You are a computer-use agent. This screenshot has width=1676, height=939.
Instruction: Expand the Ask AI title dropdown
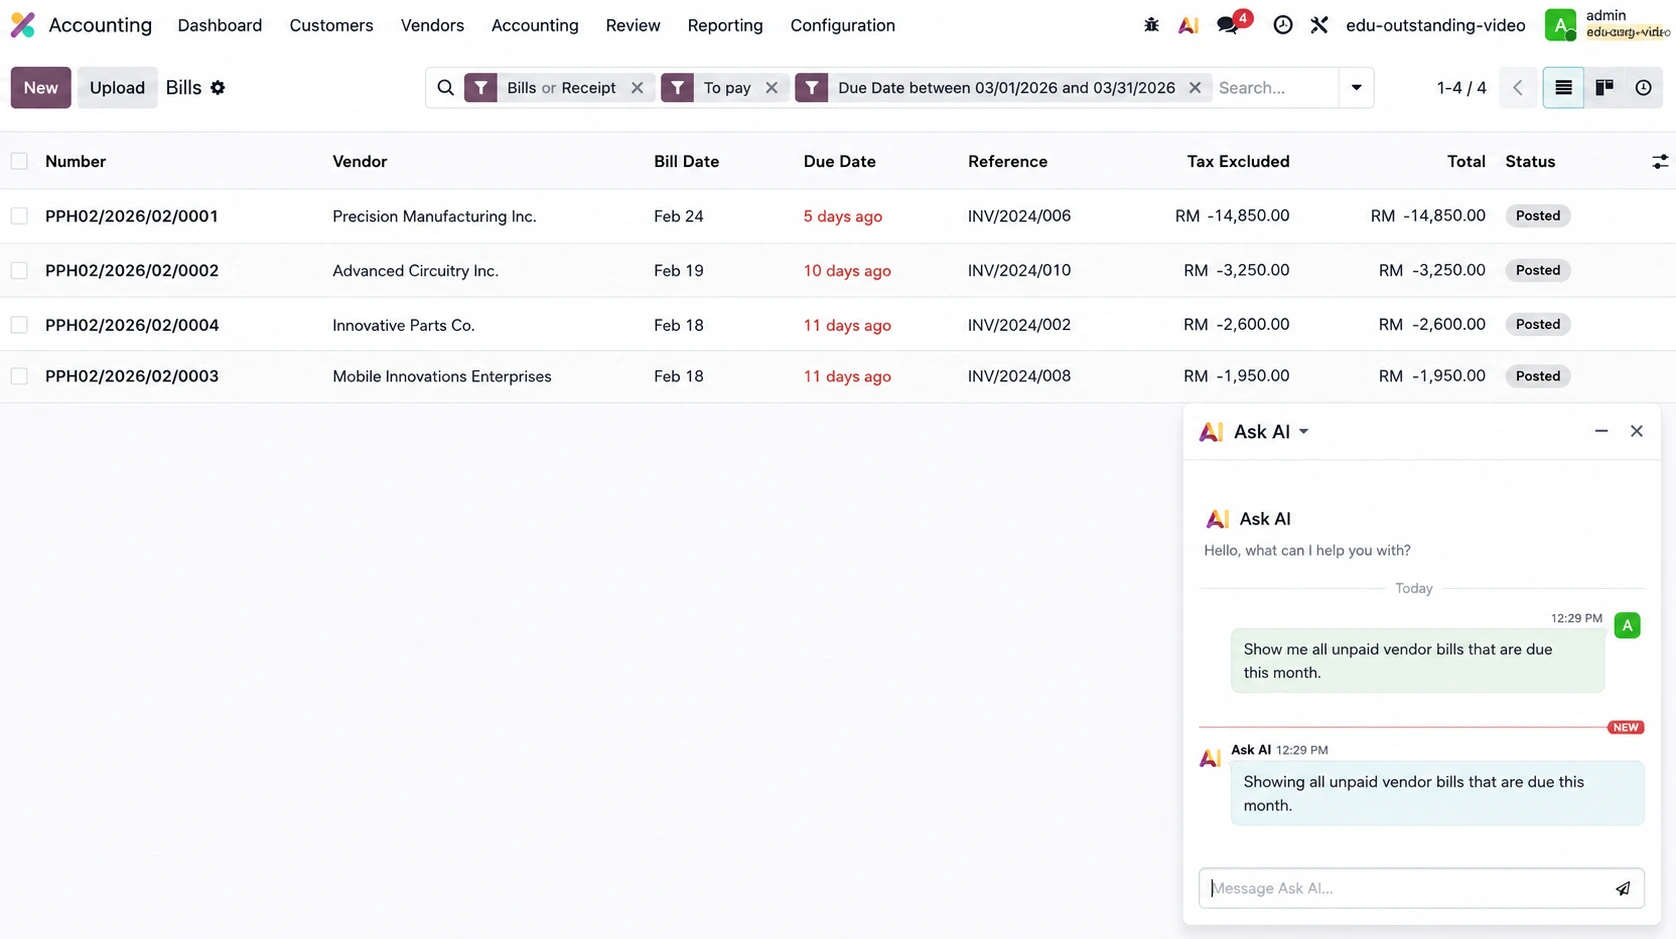(x=1303, y=432)
